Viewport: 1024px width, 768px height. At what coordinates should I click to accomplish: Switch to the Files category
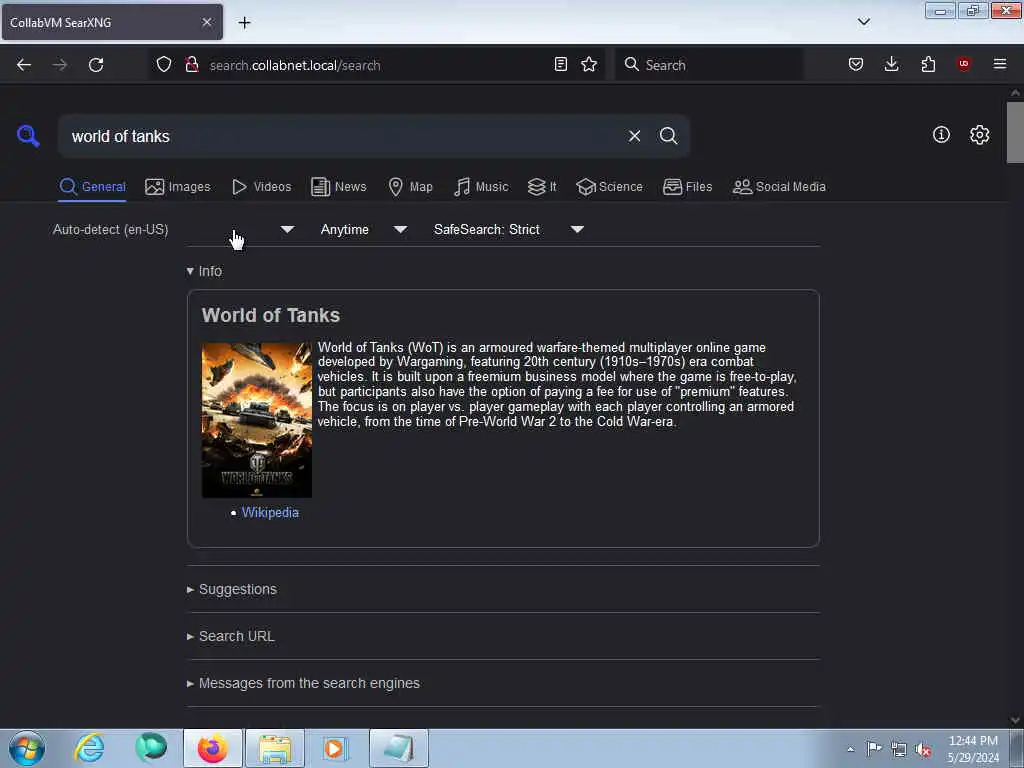(x=688, y=187)
